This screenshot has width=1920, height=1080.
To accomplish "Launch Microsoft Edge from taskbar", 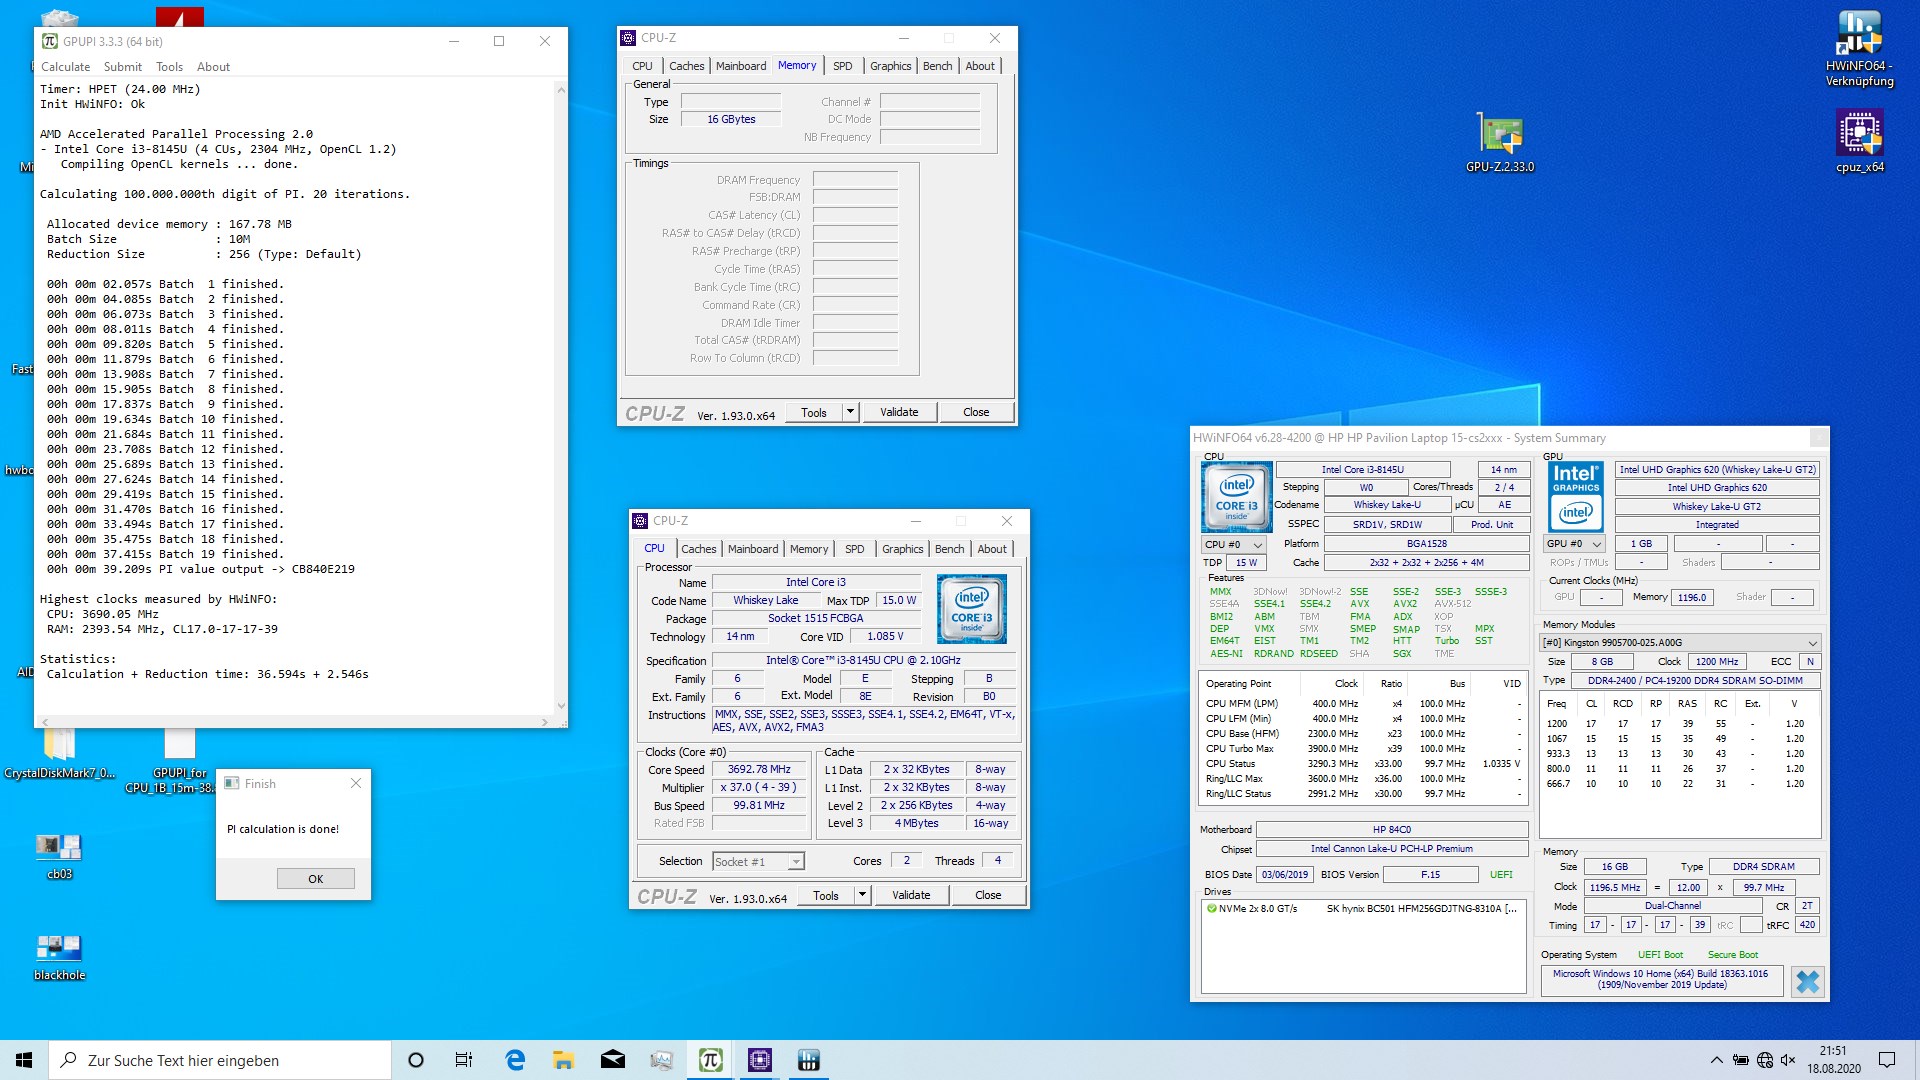I will (515, 1060).
